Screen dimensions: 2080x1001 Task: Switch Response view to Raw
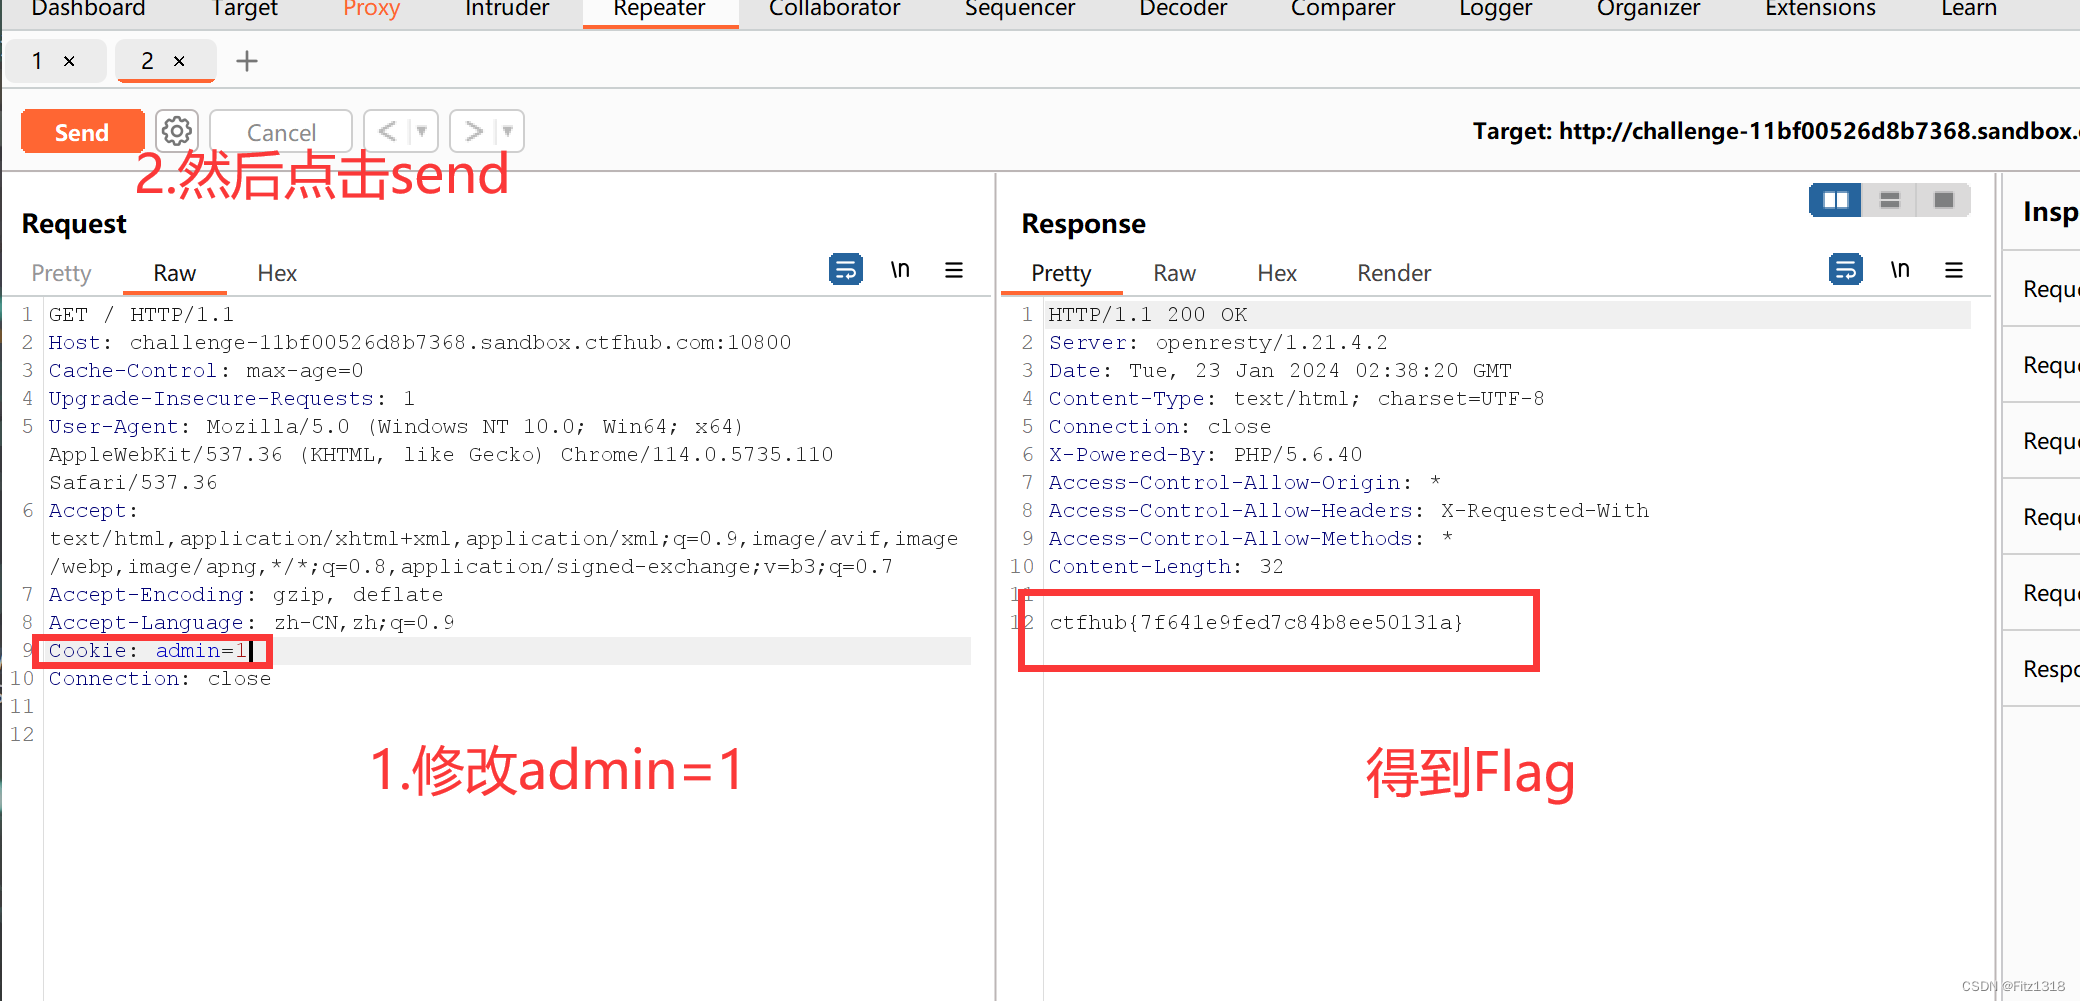1174,273
